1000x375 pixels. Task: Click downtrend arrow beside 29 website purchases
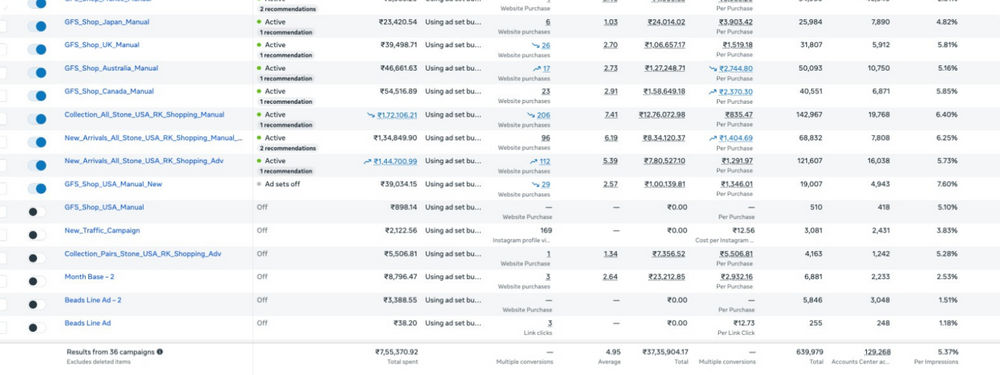[x=535, y=185]
